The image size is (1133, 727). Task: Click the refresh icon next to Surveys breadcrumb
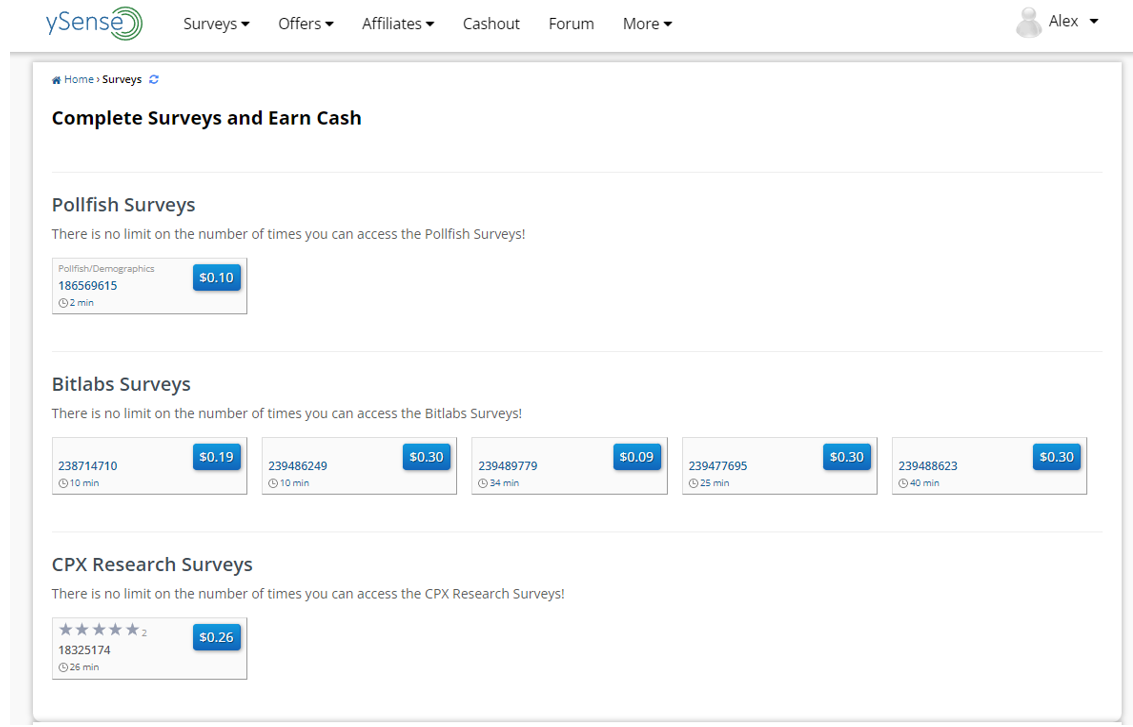(x=154, y=79)
